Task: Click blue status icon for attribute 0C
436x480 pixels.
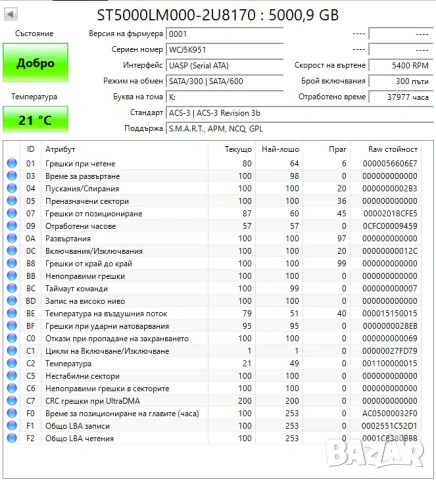Action: [12, 251]
